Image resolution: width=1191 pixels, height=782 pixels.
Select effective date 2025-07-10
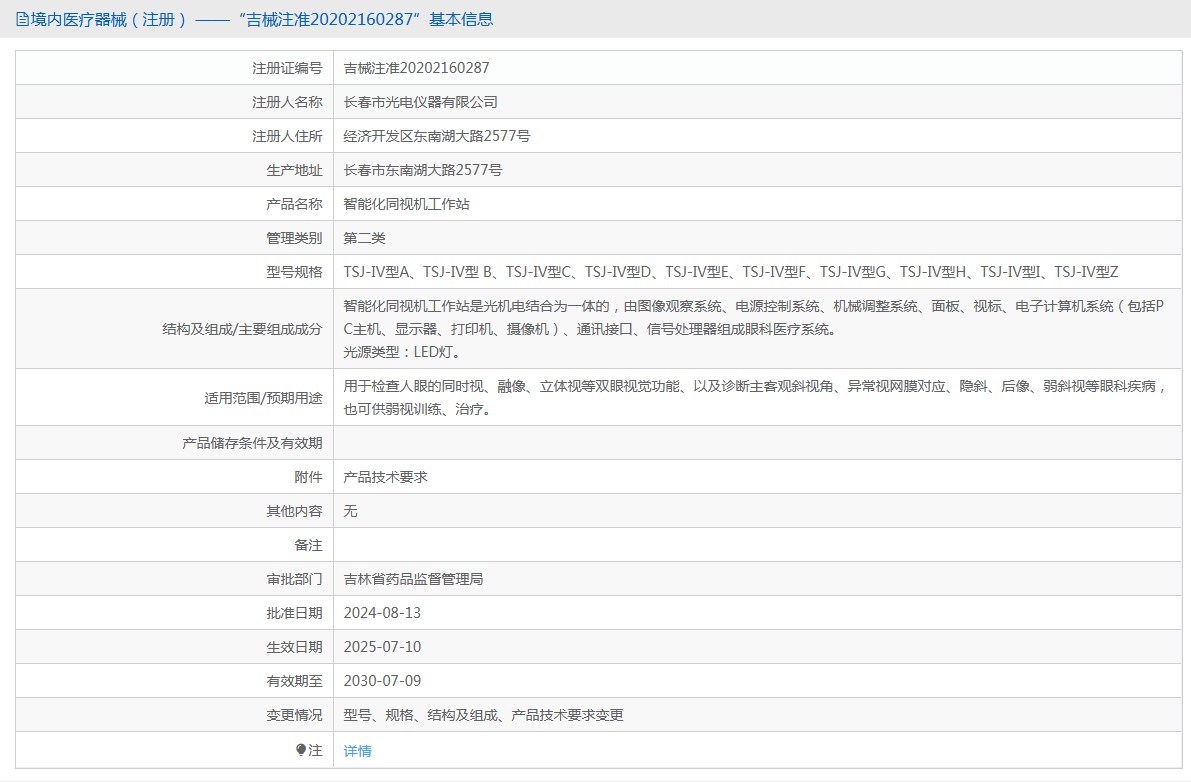pos(382,647)
